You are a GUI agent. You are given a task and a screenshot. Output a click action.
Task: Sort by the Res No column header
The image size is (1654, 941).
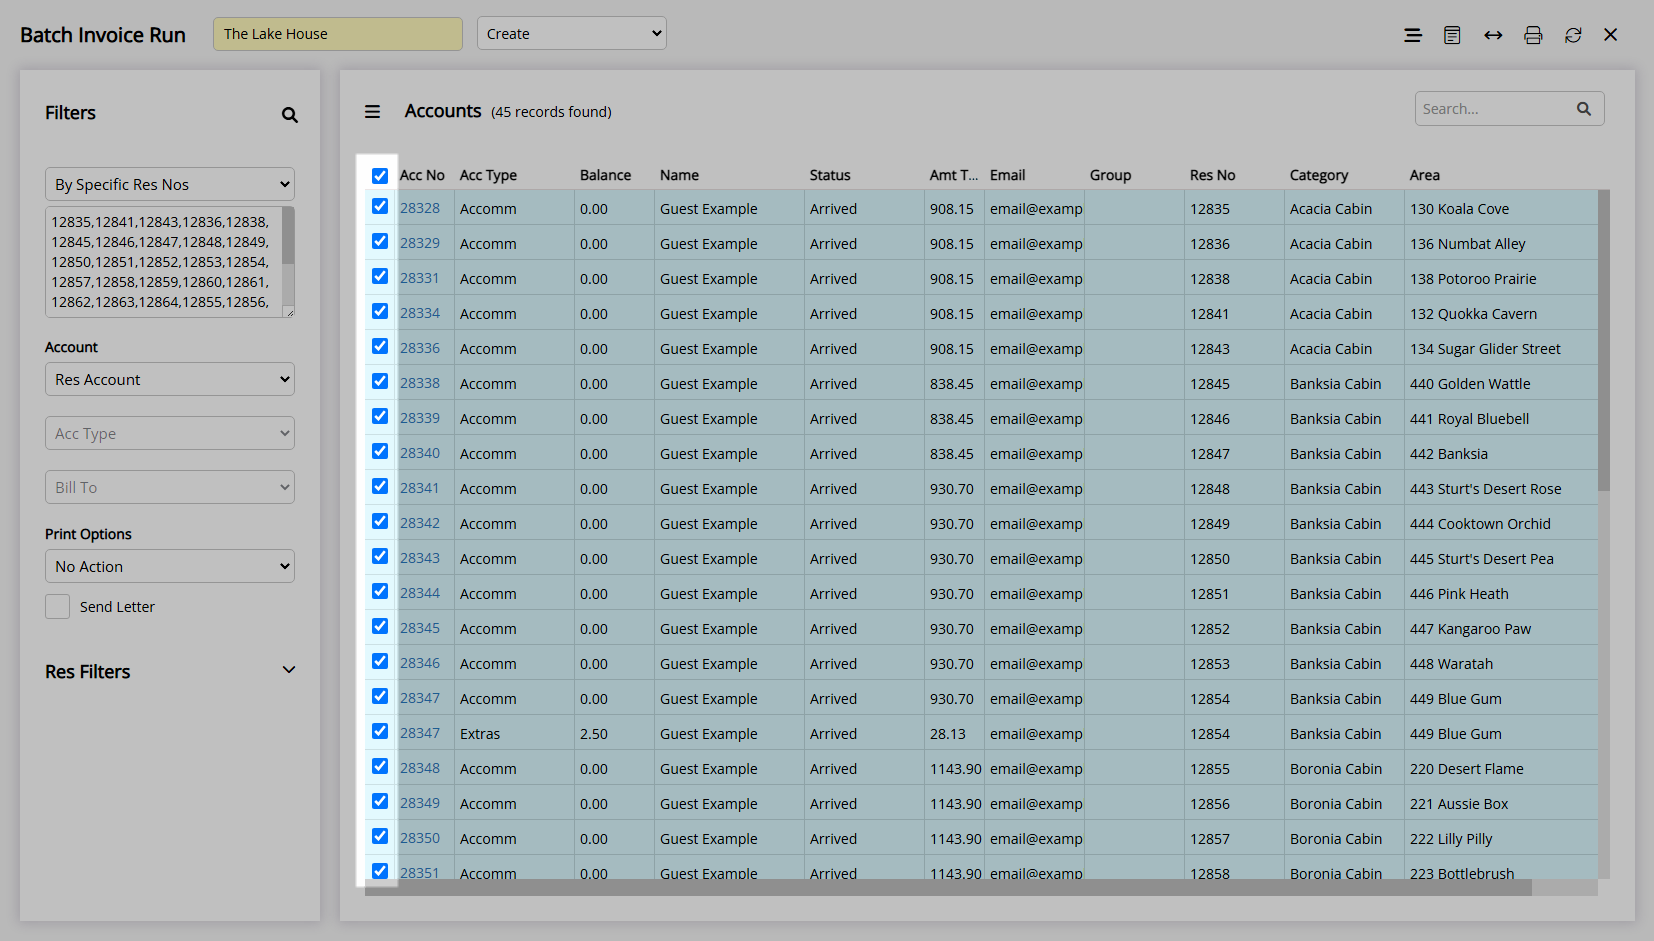pos(1213,175)
